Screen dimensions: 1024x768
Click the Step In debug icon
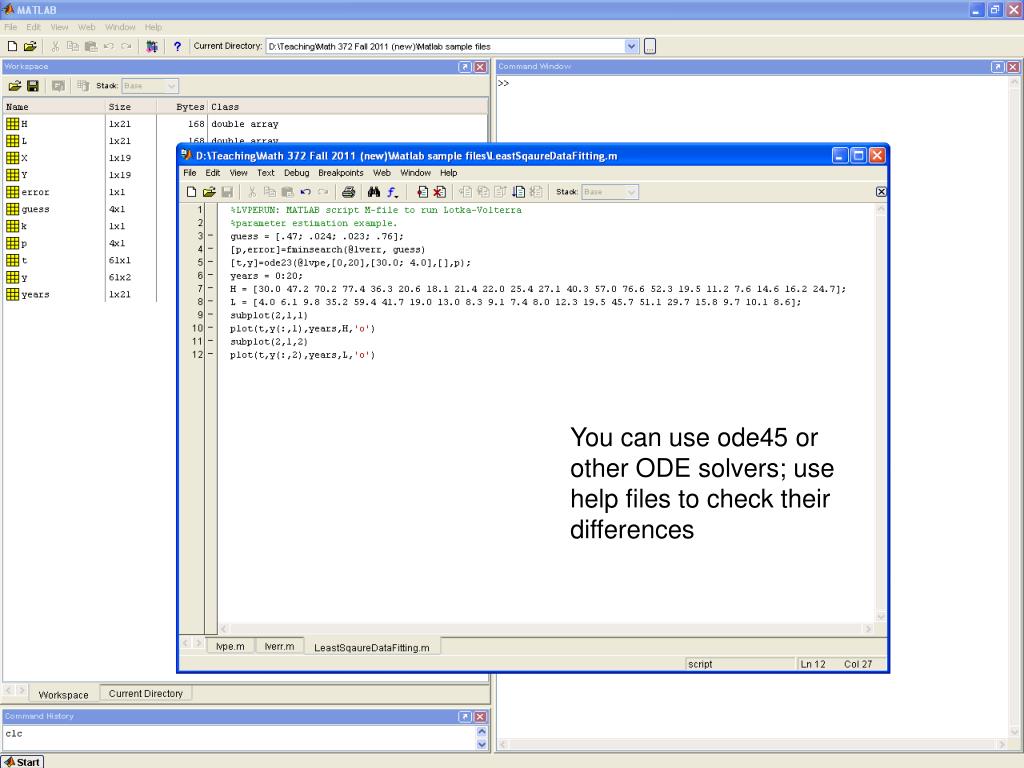[x=483, y=192]
